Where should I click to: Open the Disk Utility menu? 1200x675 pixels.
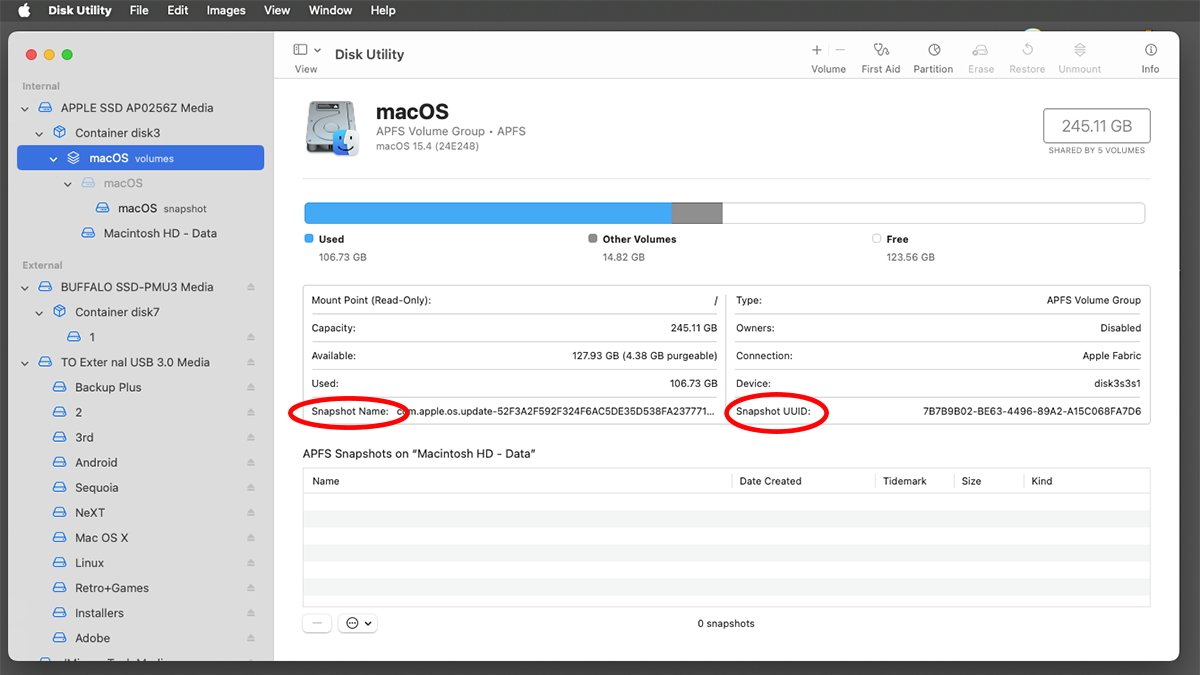click(x=81, y=10)
